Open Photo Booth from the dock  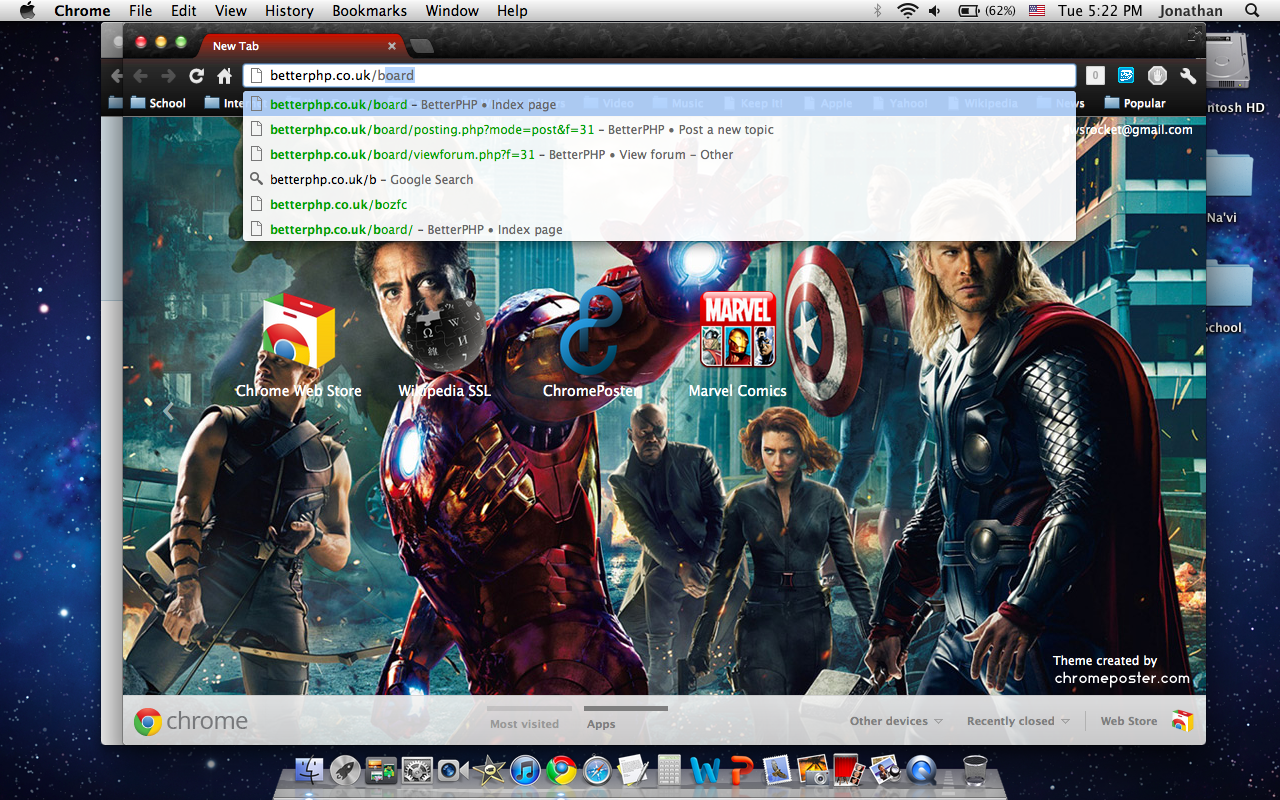(x=848, y=770)
